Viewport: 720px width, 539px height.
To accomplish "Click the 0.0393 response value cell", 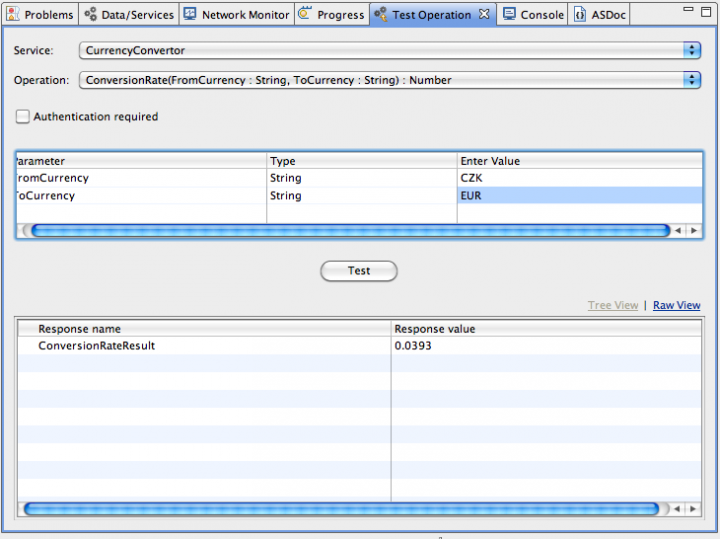I will click(x=546, y=346).
